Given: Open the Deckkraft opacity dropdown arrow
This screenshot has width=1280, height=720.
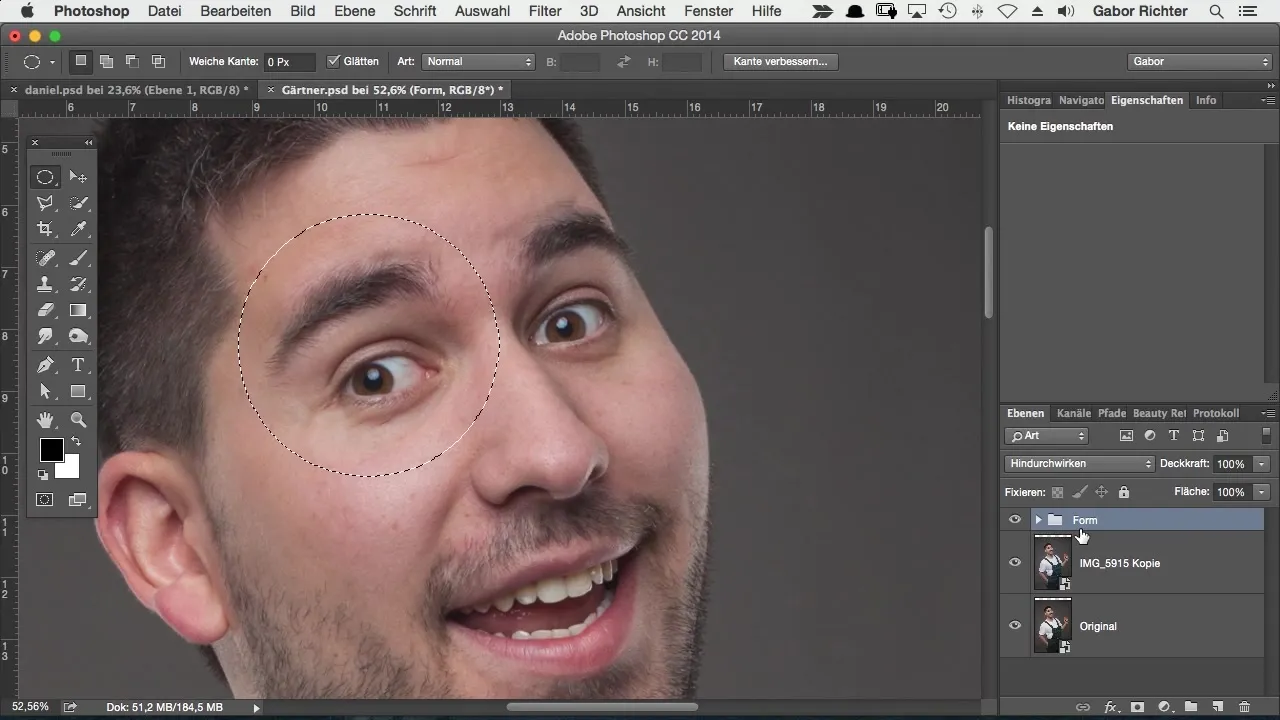Looking at the screenshot, I should pyautogui.click(x=1262, y=464).
